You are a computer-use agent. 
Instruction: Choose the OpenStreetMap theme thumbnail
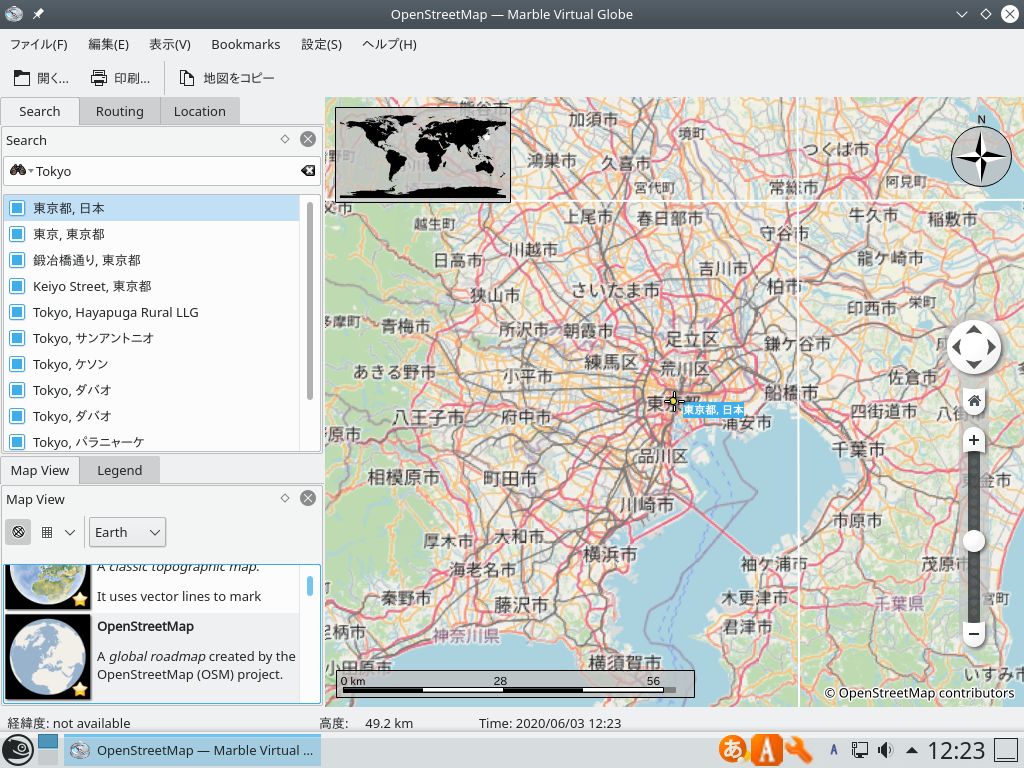click(48, 657)
